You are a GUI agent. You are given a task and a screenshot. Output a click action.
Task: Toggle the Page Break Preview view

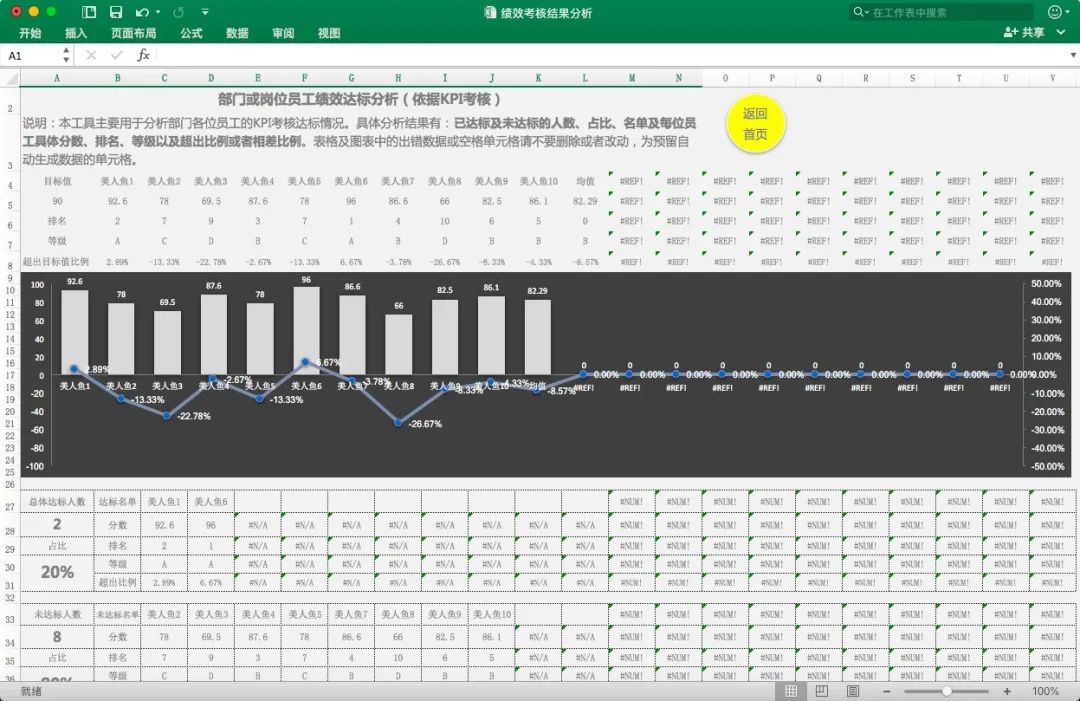point(853,691)
